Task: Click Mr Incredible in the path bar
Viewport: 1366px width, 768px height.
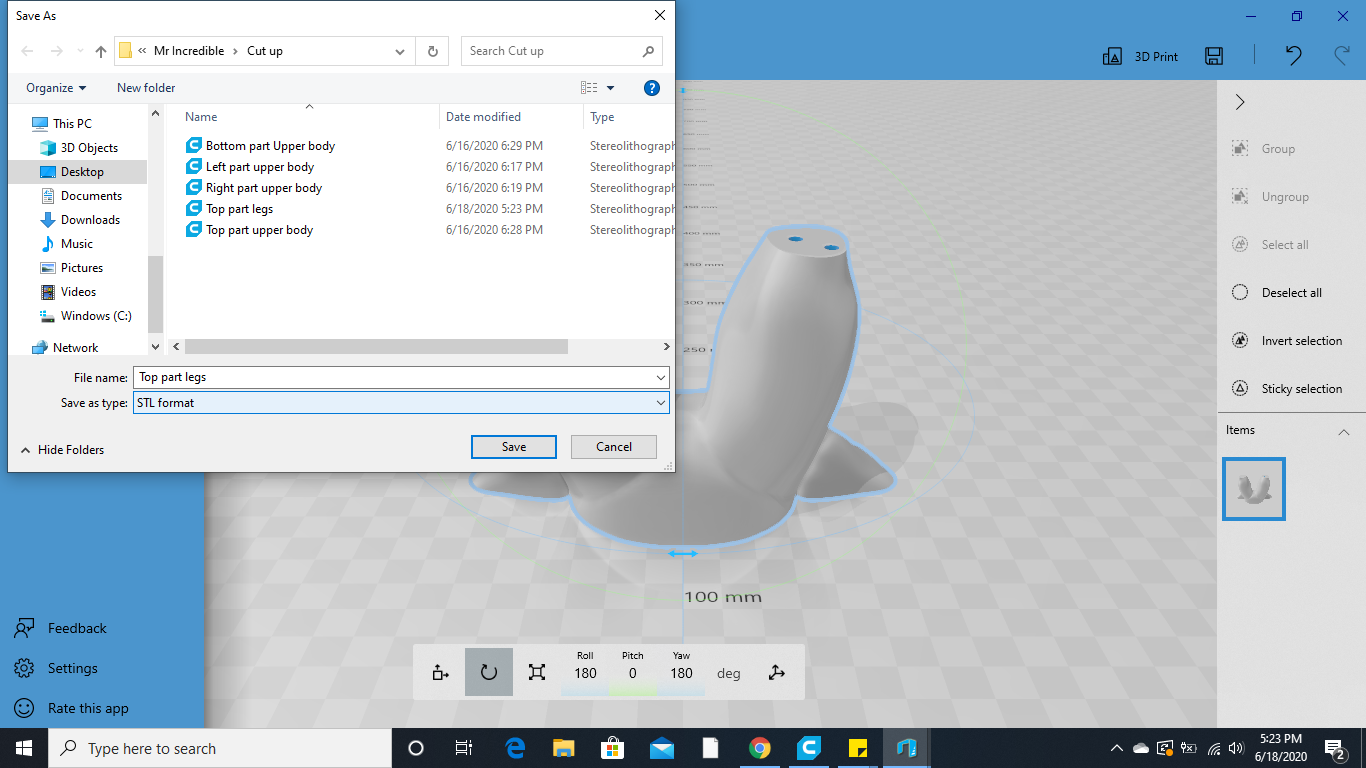Action: [189, 51]
